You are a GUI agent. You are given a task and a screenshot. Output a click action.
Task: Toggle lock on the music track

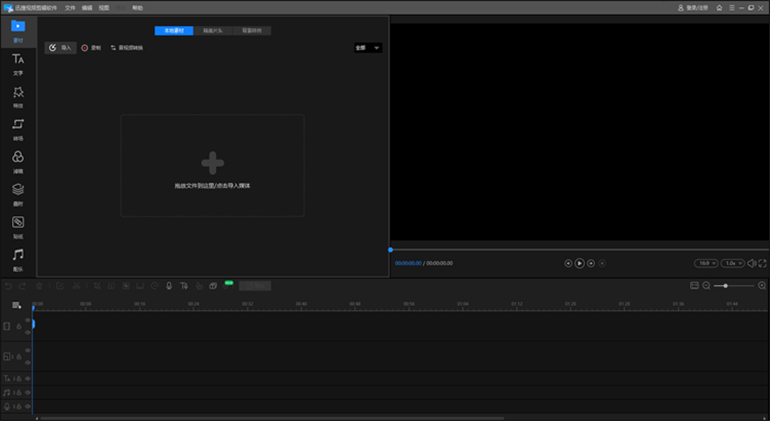18,393
